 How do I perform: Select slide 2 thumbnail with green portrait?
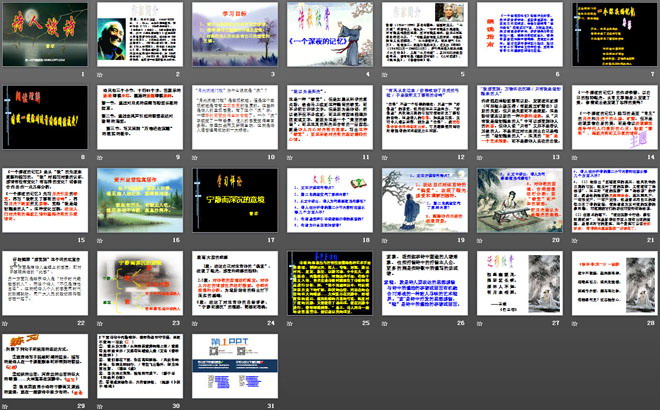(140, 34)
